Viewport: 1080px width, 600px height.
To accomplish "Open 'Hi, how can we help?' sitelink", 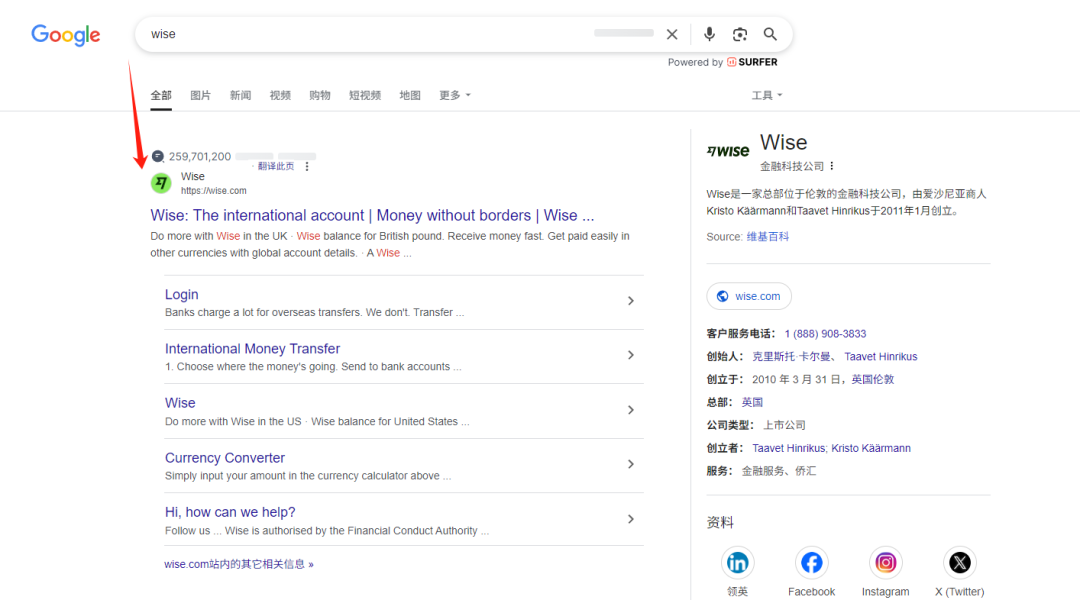I will (230, 512).
